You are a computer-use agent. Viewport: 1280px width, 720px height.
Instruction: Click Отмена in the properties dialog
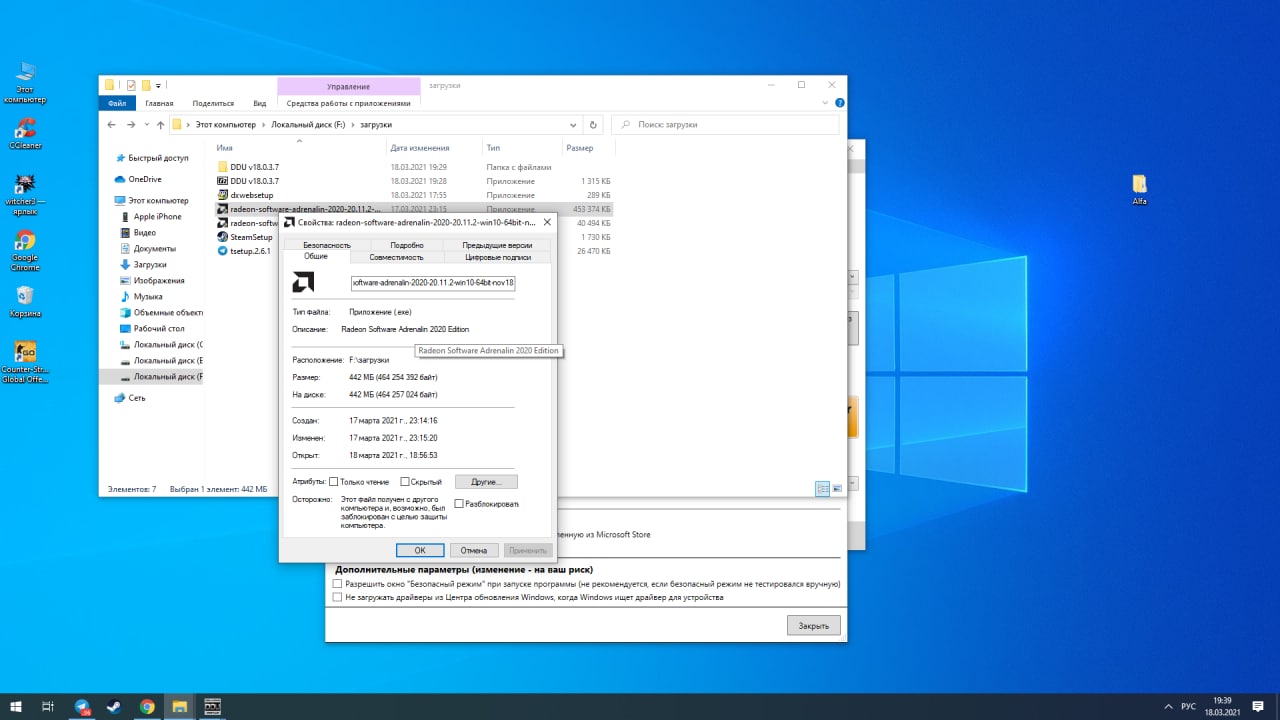pos(474,550)
